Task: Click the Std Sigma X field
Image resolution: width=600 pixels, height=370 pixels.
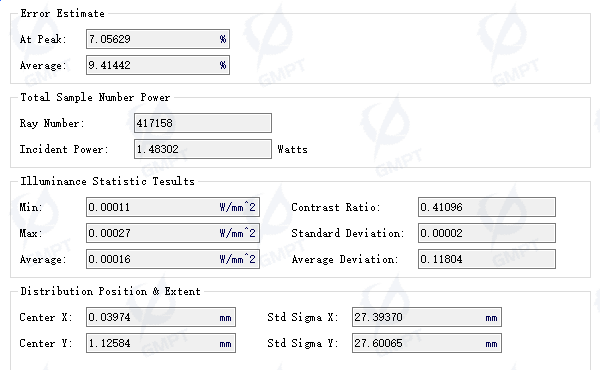Action: [x=427, y=317]
